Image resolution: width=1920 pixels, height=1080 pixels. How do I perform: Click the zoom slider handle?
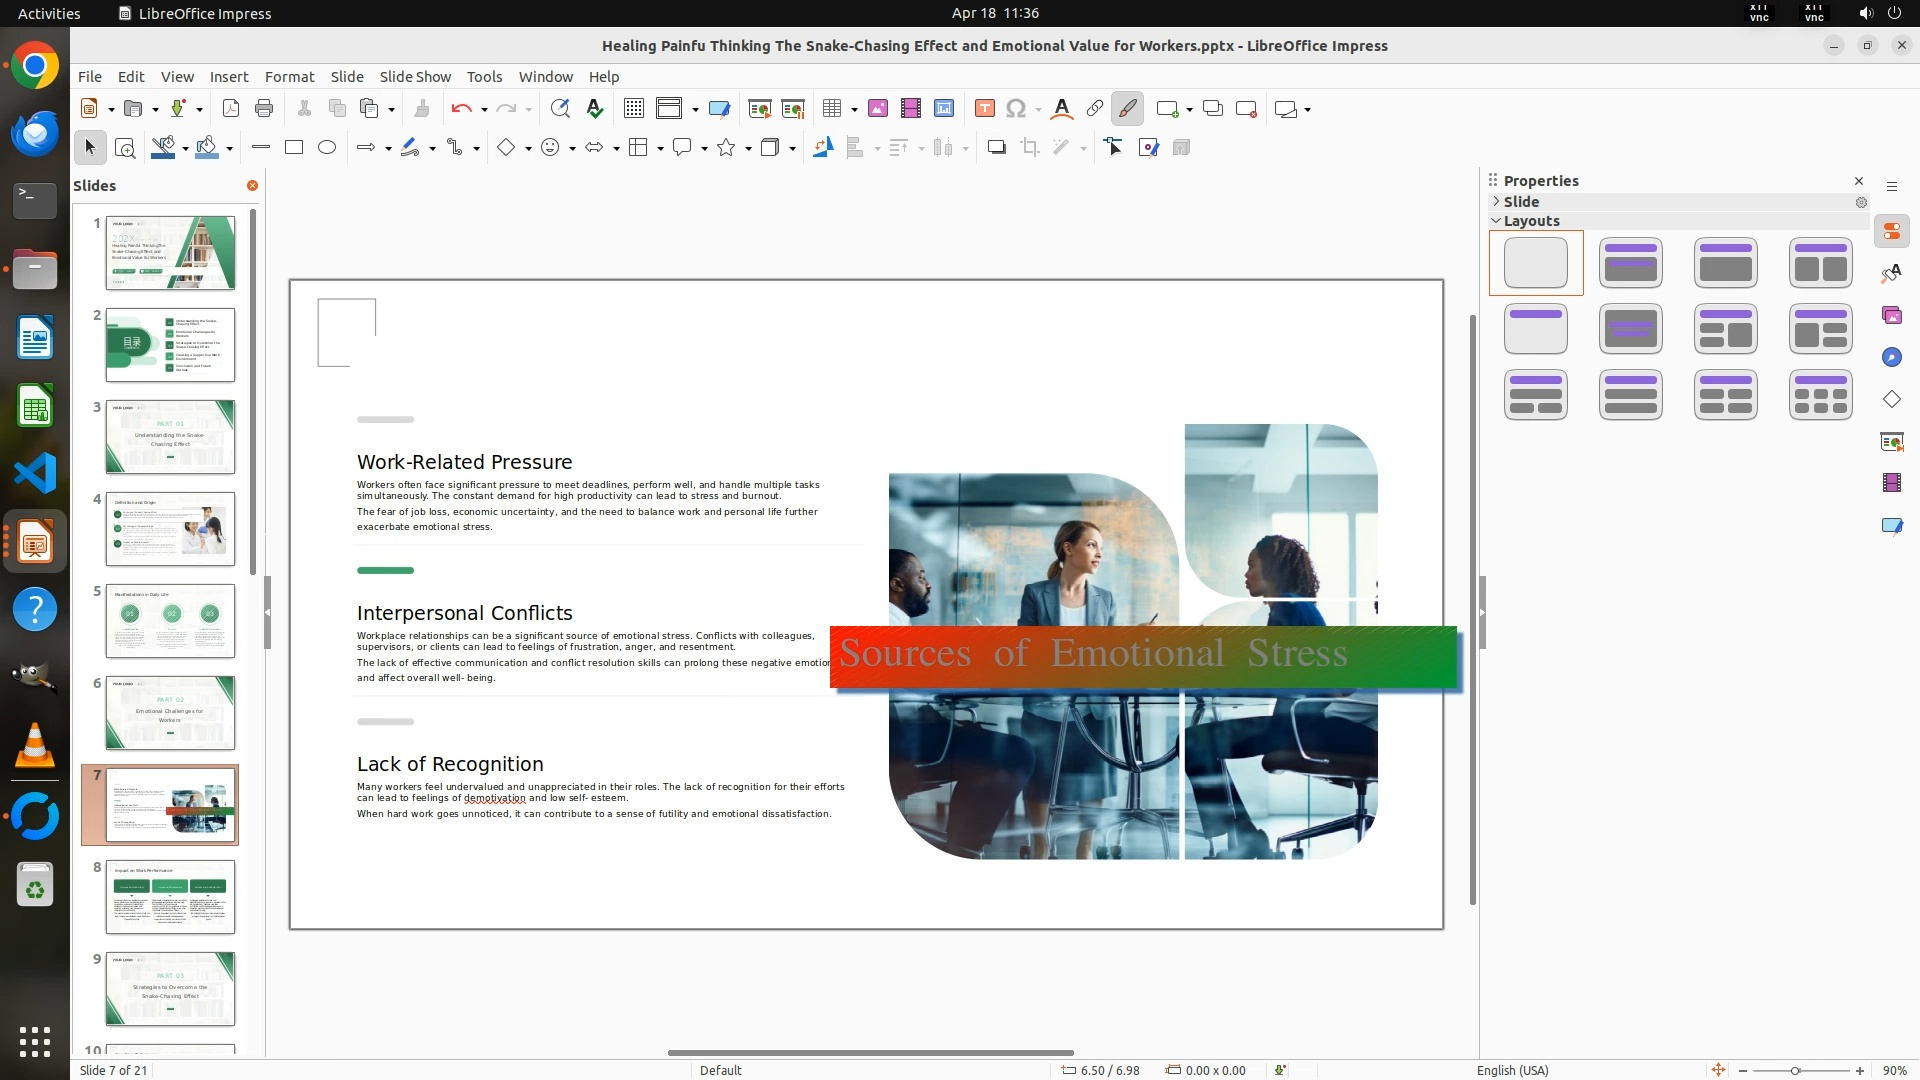click(1796, 1071)
